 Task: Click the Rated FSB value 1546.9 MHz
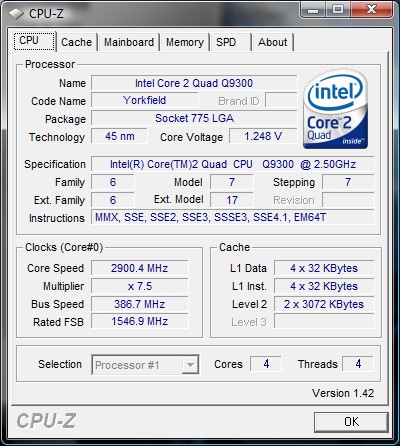140,321
